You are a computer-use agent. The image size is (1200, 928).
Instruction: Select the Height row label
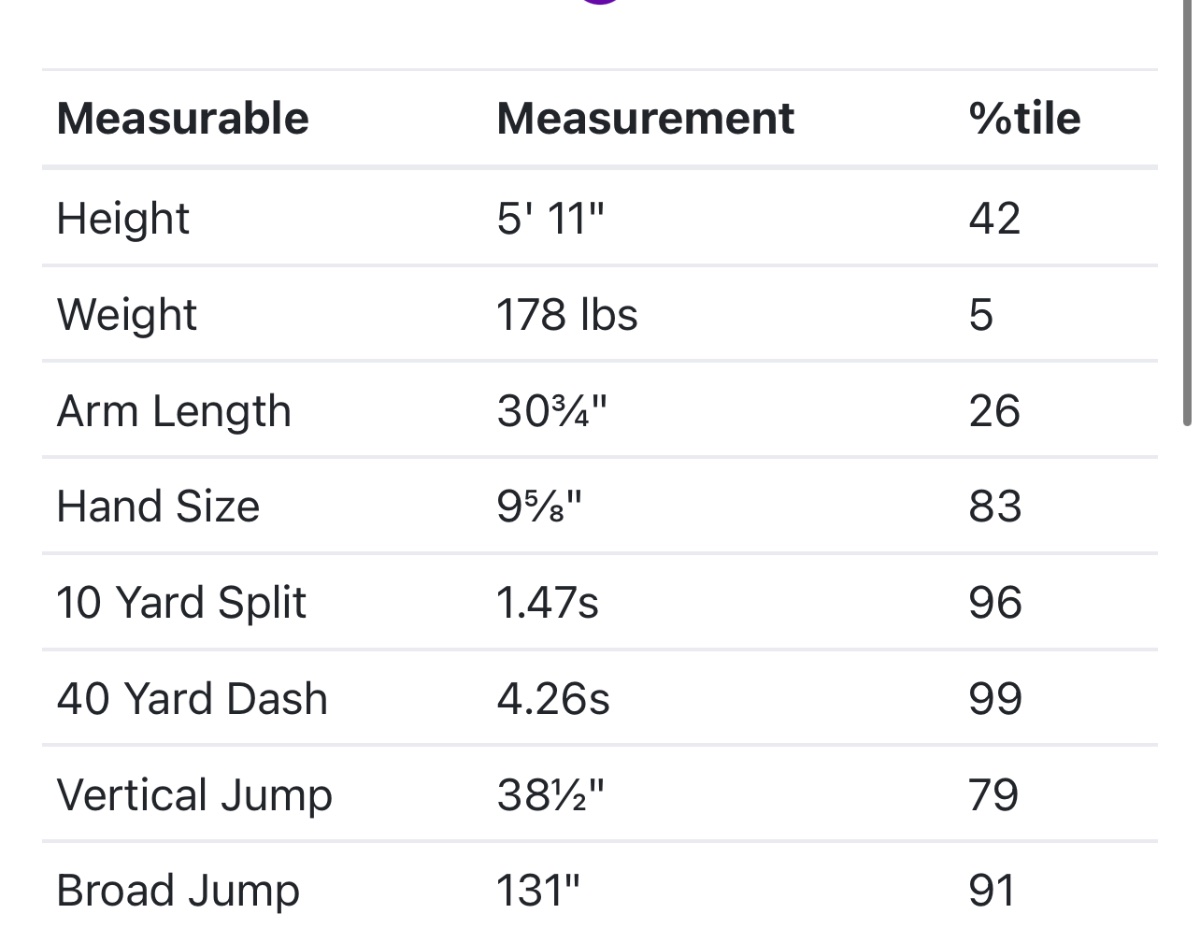(x=123, y=218)
